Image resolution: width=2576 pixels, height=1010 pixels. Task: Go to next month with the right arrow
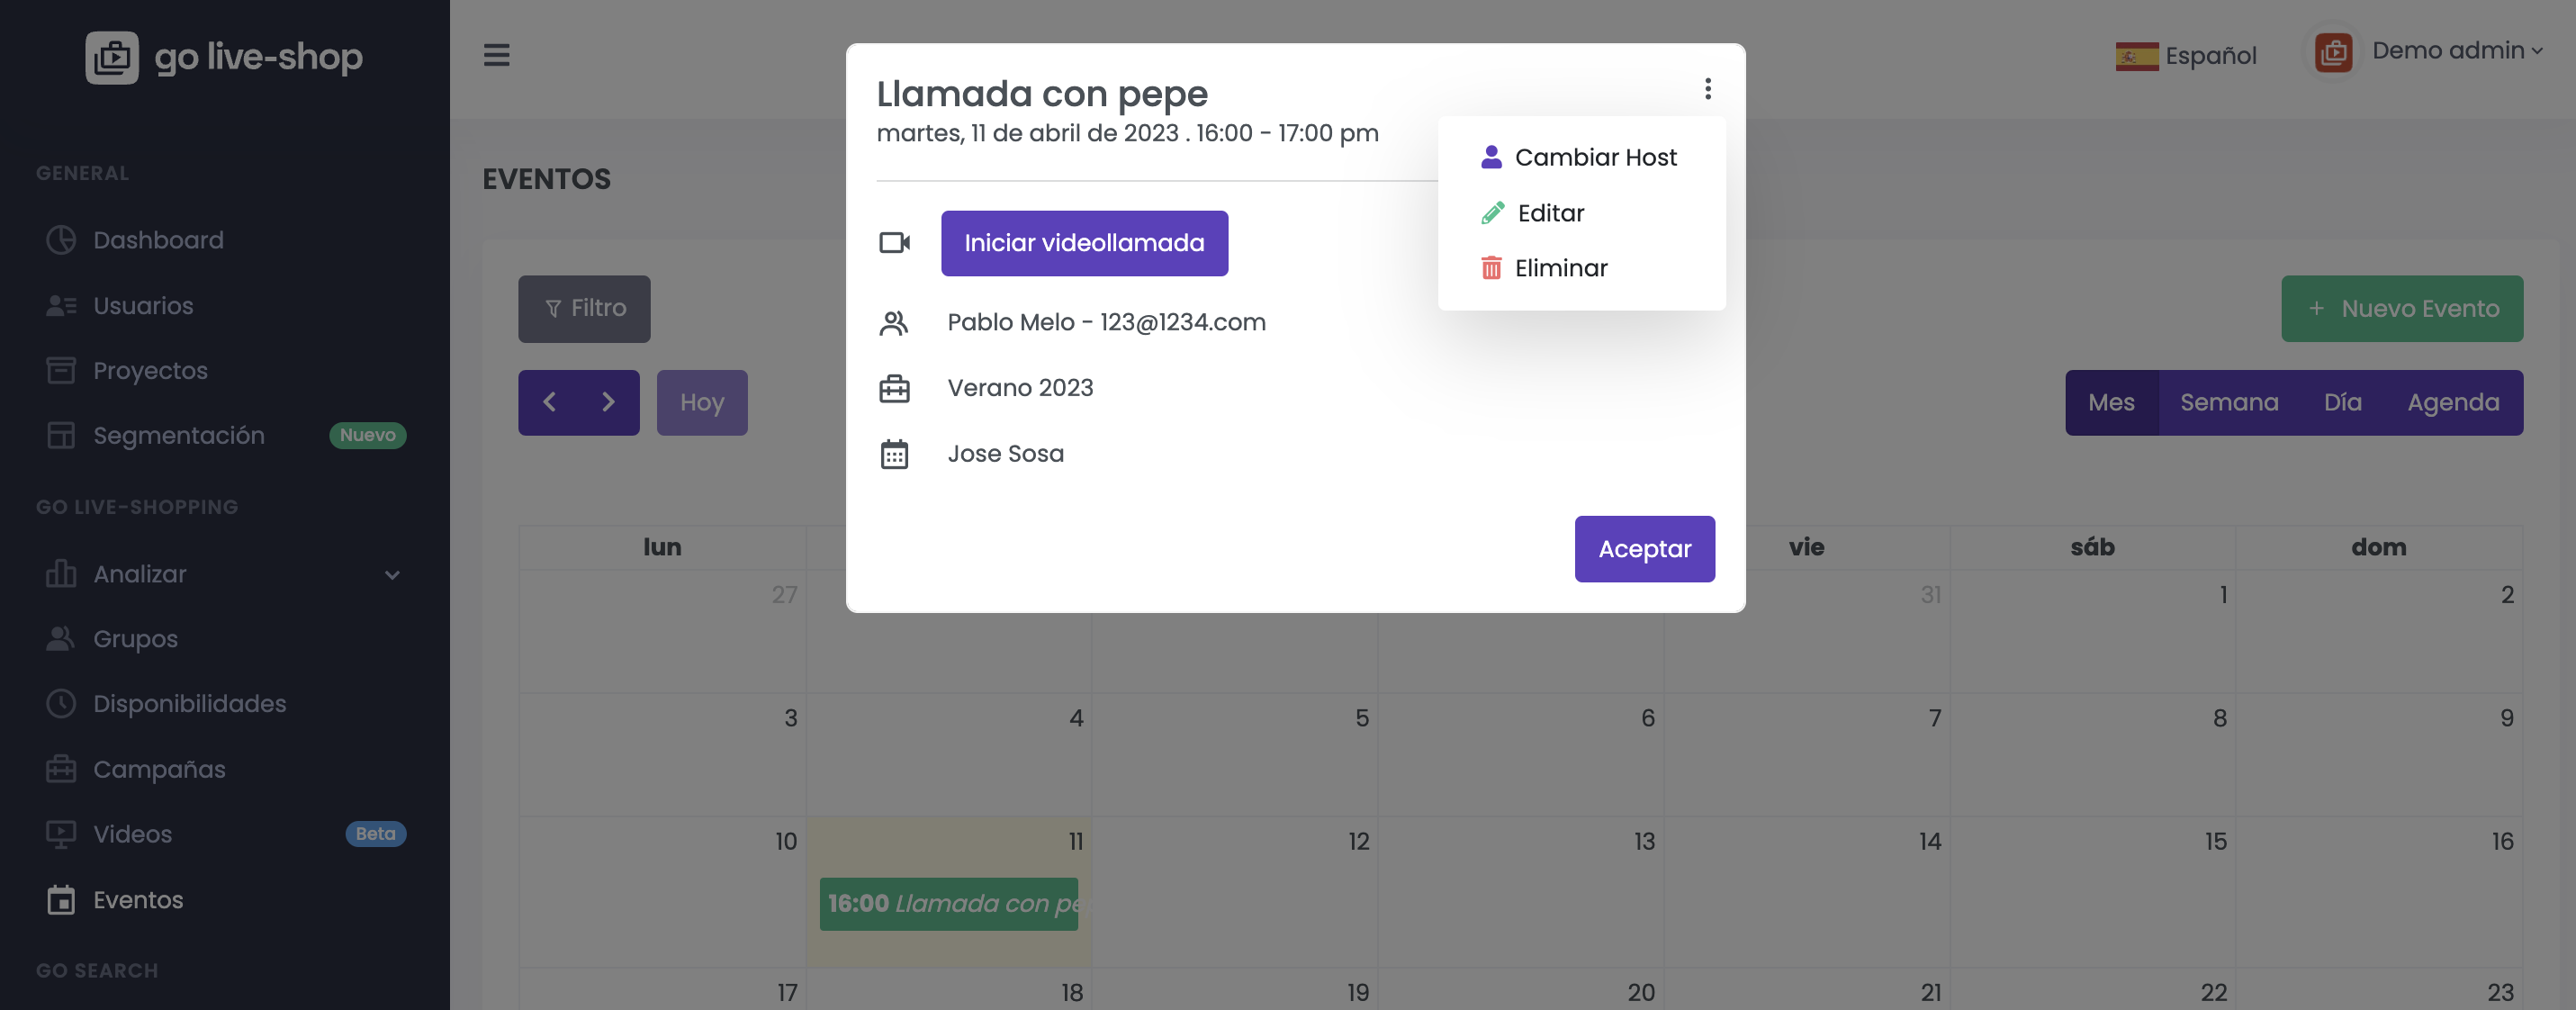608,402
